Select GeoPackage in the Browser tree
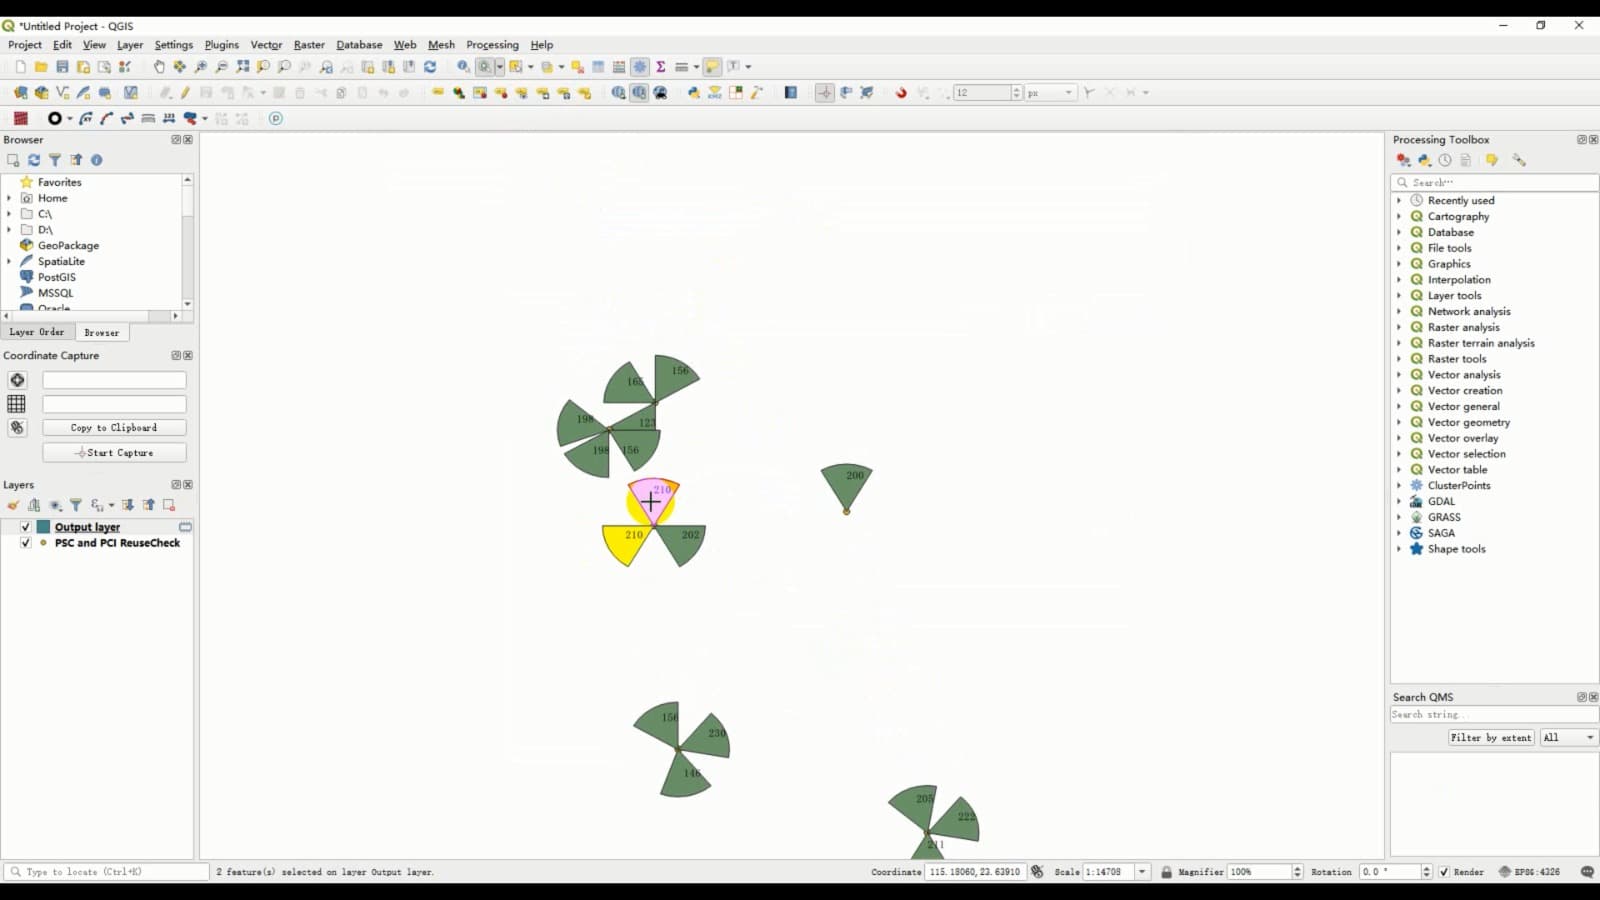 [x=68, y=245]
